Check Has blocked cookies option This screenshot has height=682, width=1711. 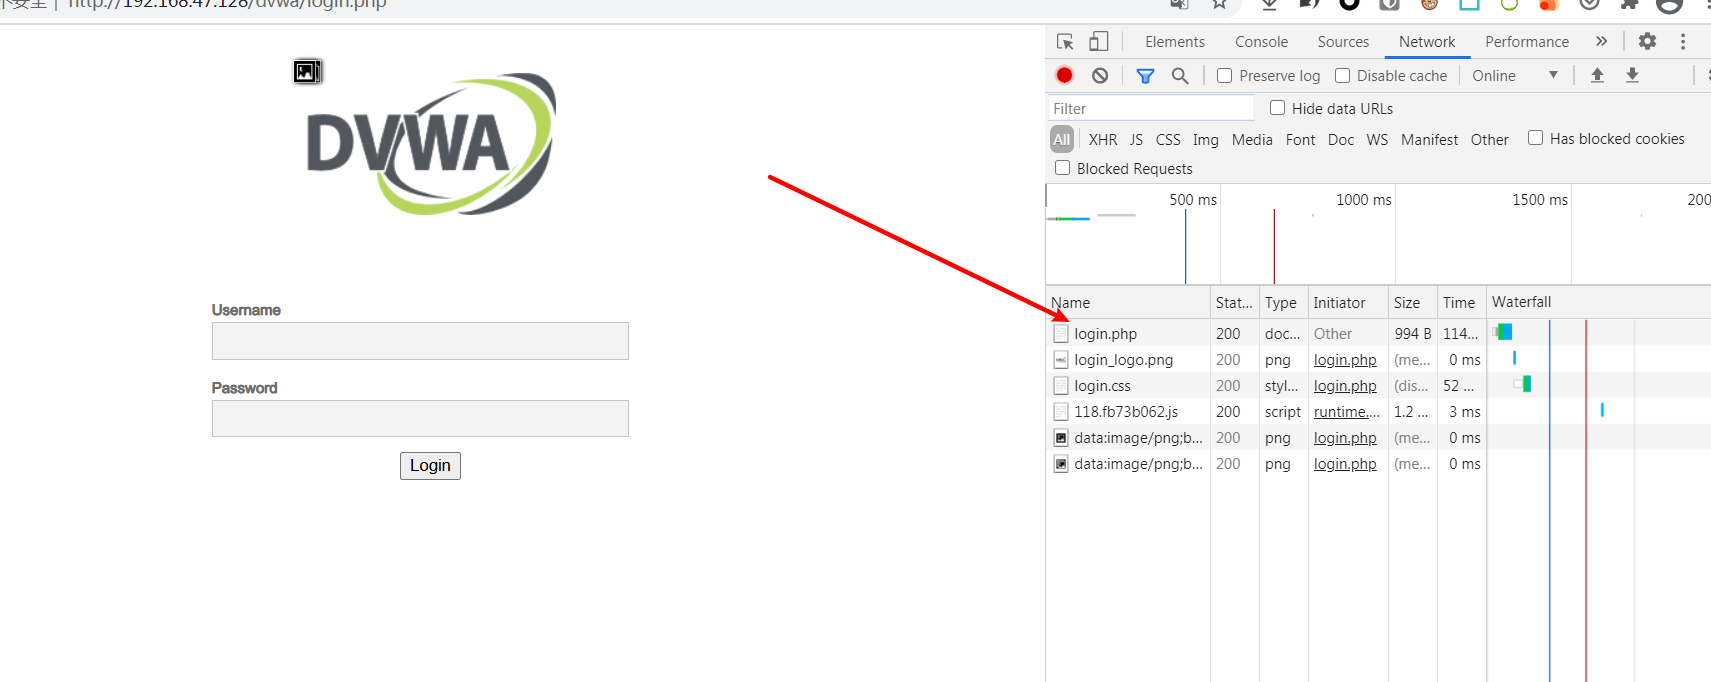point(1535,138)
